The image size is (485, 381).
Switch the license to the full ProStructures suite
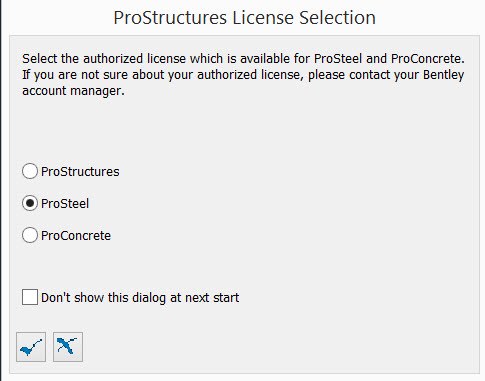coord(30,171)
